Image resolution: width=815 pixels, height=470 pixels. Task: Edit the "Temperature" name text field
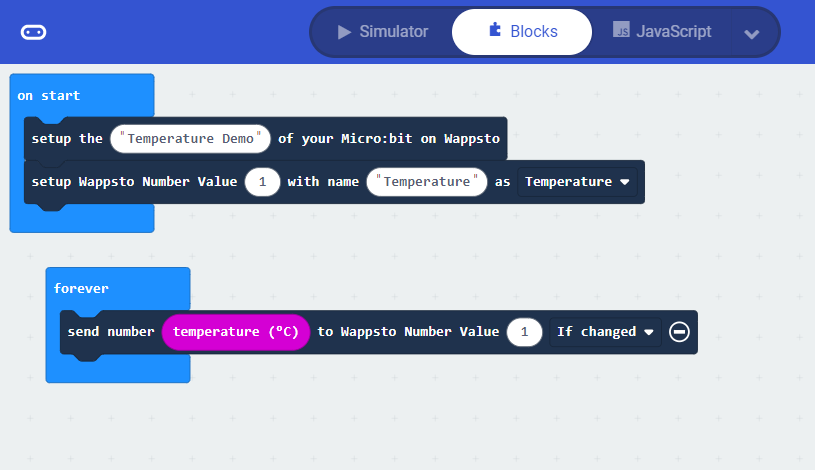[x=427, y=182]
